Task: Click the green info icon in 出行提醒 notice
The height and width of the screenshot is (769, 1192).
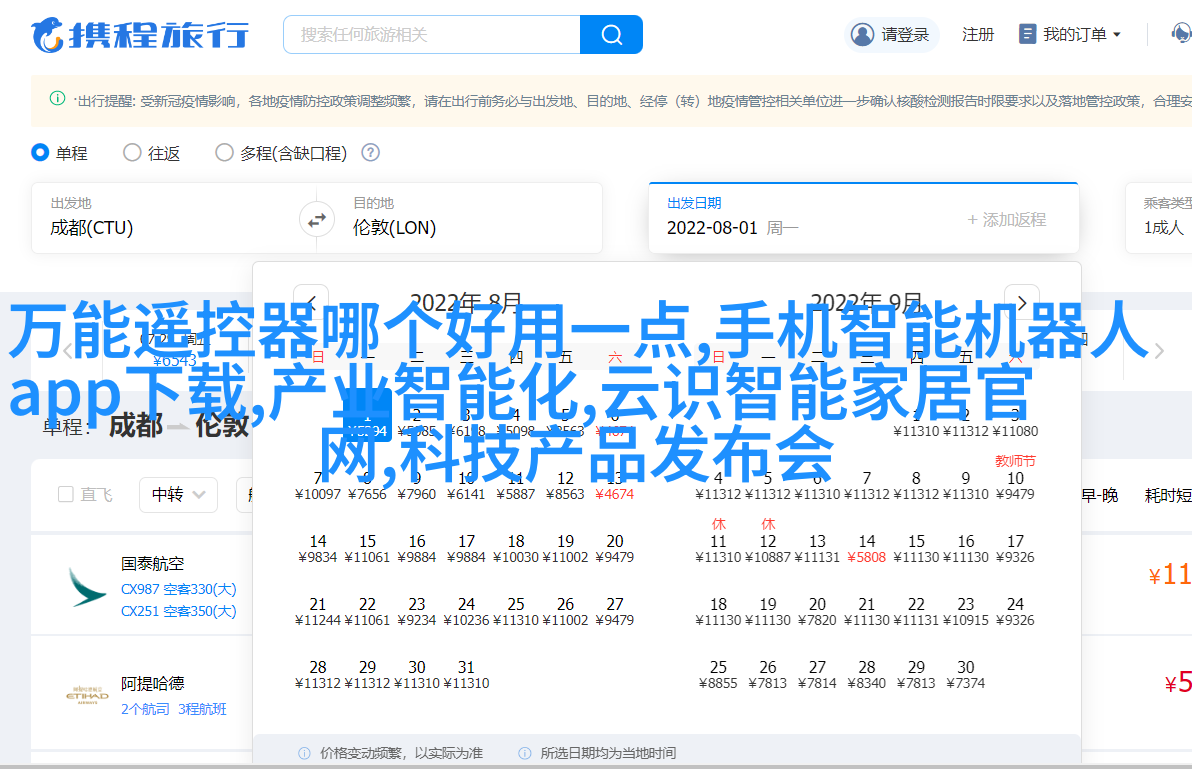Action: (x=57, y=98)
